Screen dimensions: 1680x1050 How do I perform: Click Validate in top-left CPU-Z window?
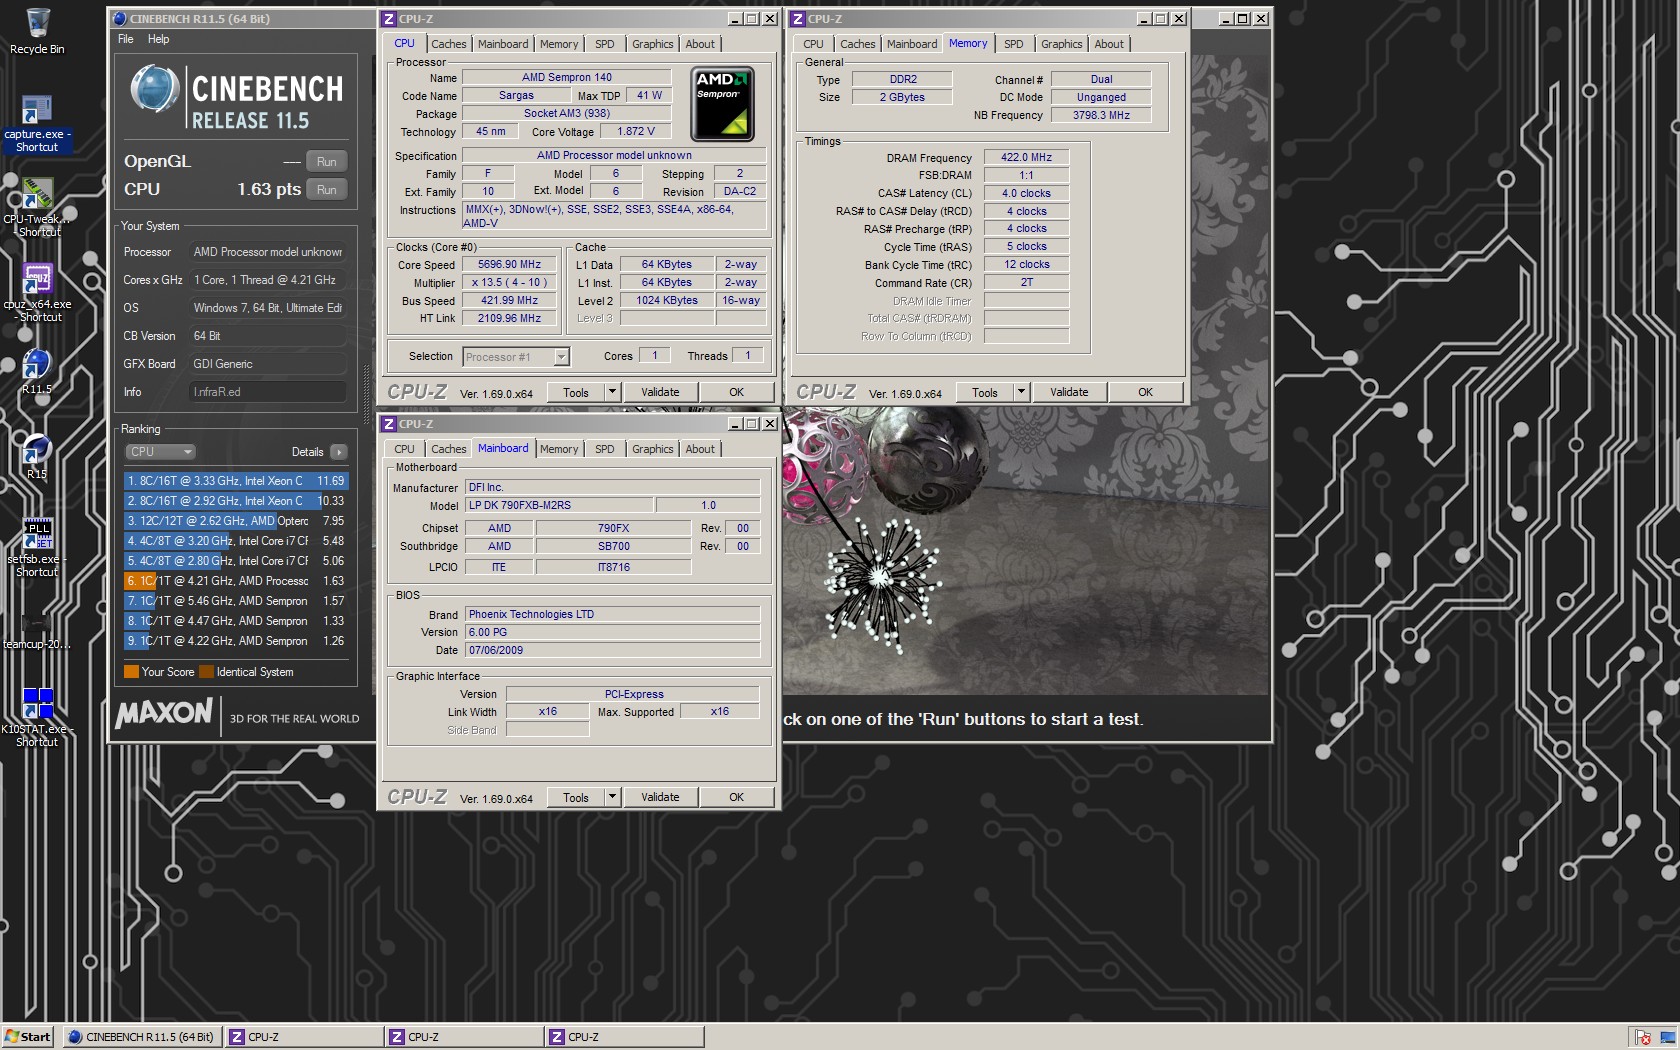tap(660, 393)
